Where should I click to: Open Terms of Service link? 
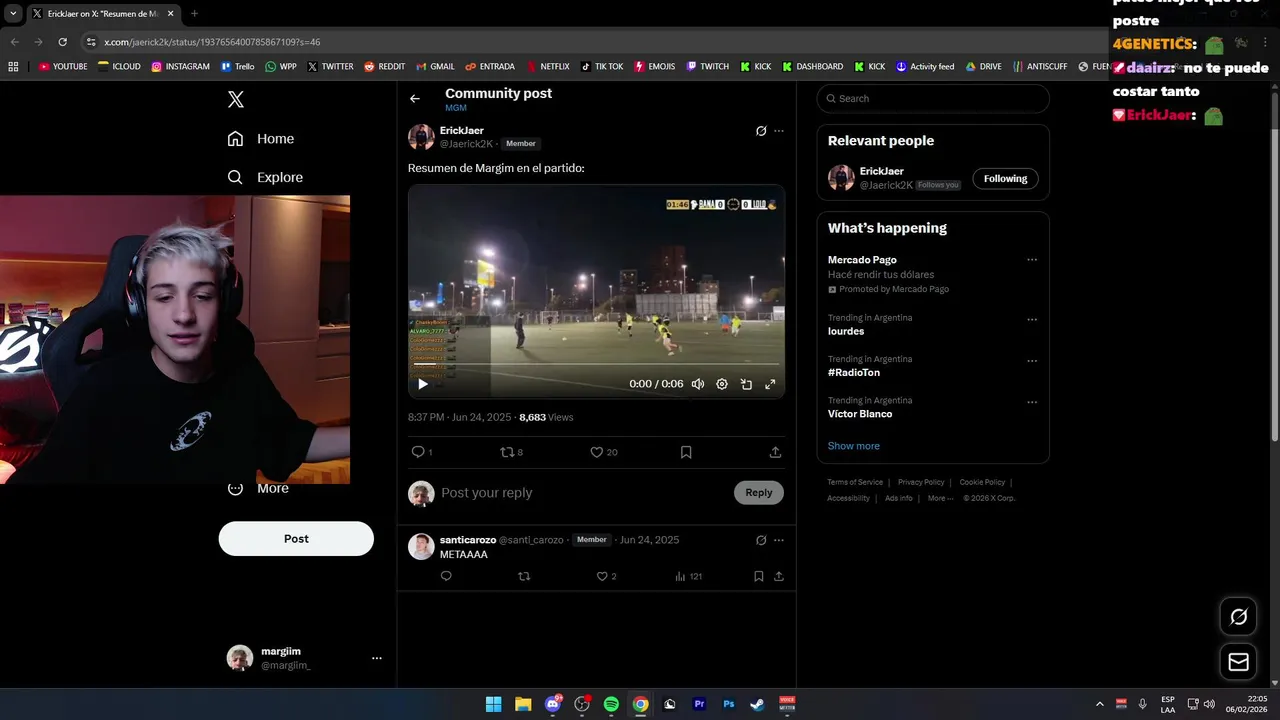point(855,482)
